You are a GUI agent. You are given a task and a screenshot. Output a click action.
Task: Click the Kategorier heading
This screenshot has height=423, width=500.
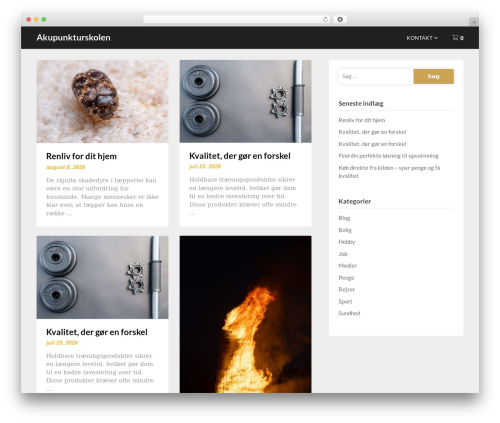click(x=355, y=201)
